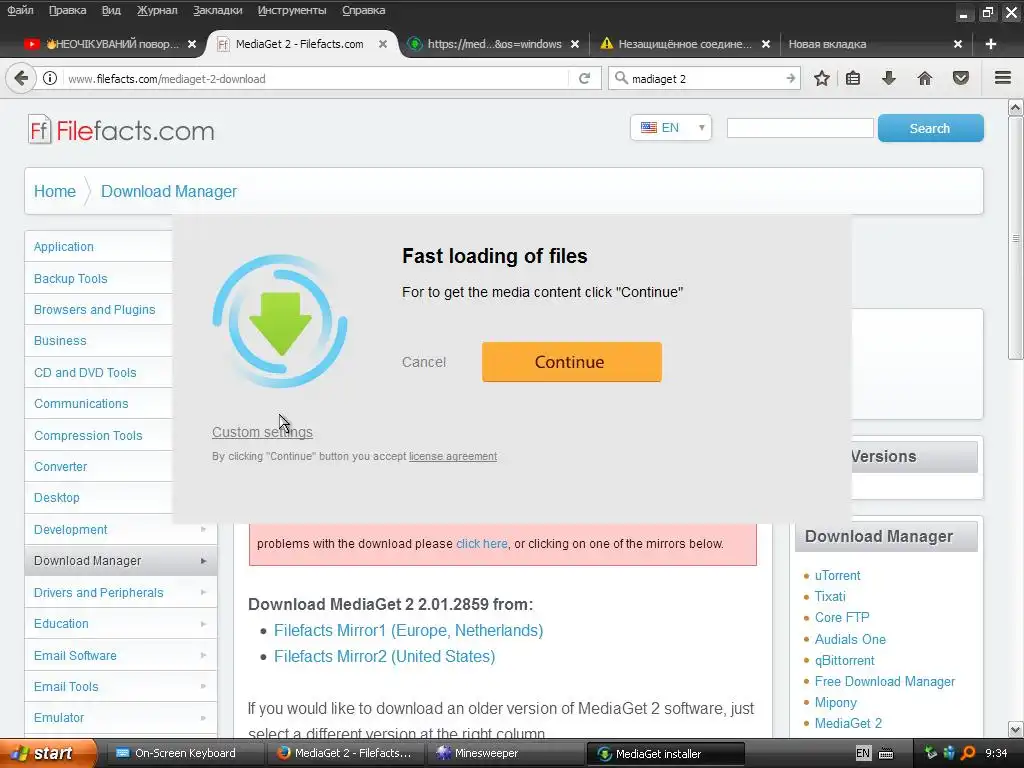
Task: Open the Журнал menu
Action: tap(157, 10)
